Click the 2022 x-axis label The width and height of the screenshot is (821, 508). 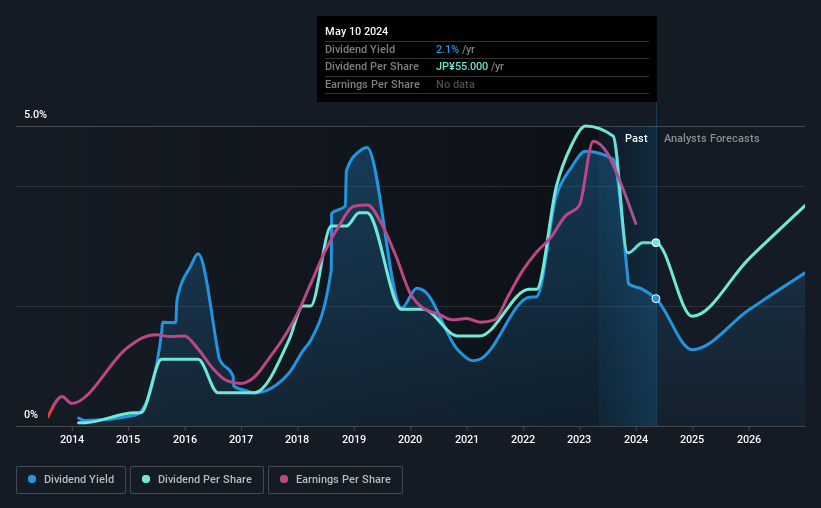coord(523,439)
